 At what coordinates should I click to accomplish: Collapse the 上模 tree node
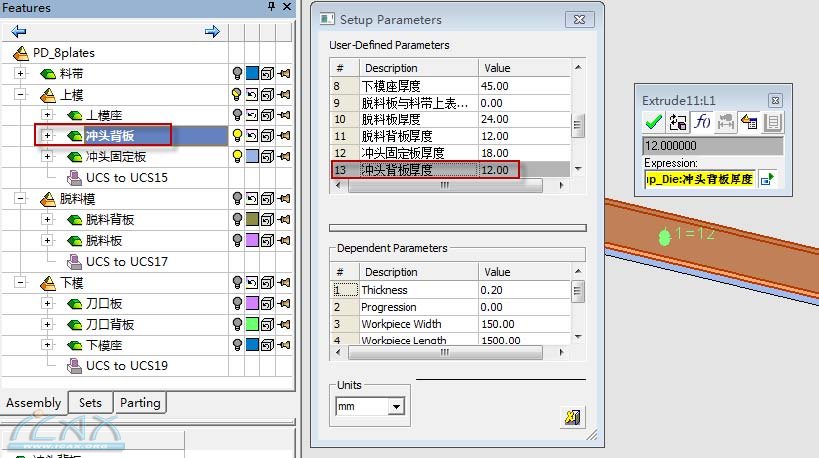pos(20,95)
